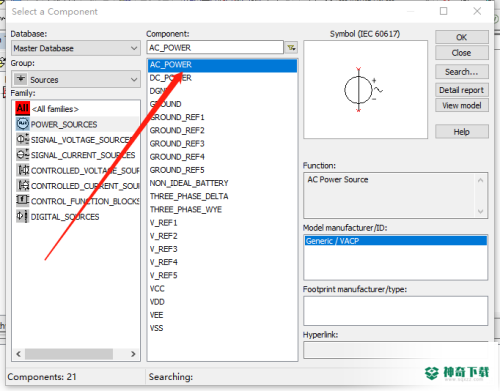Image resolution: width=500 pixels, height=391 pixels.
Task: Open the Database dropdown
Action: pos(76,48)
